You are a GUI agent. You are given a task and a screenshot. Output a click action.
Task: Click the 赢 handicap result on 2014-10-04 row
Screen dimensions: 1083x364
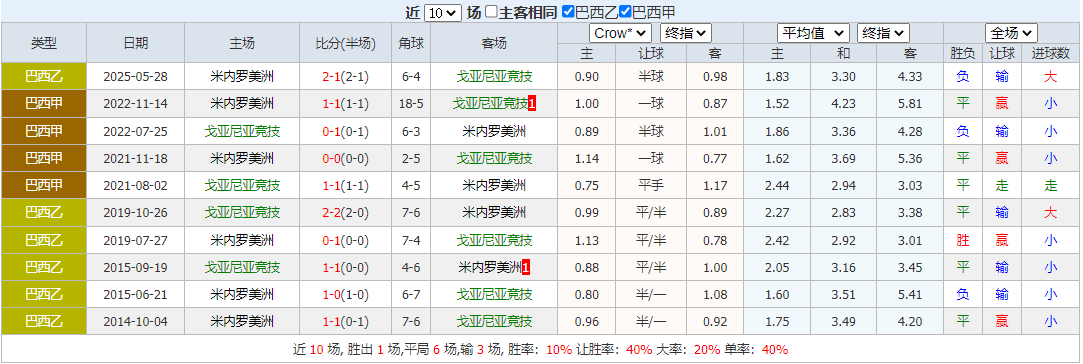pos(1001,321)
